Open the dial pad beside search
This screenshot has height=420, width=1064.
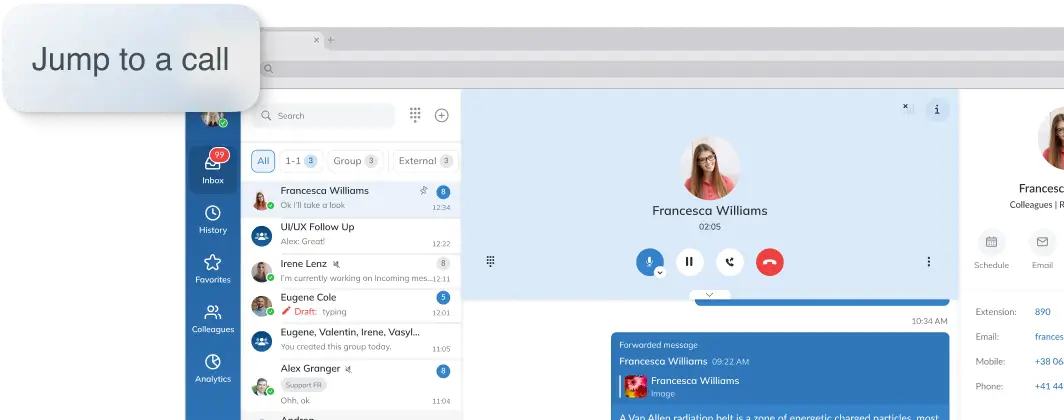415,115
